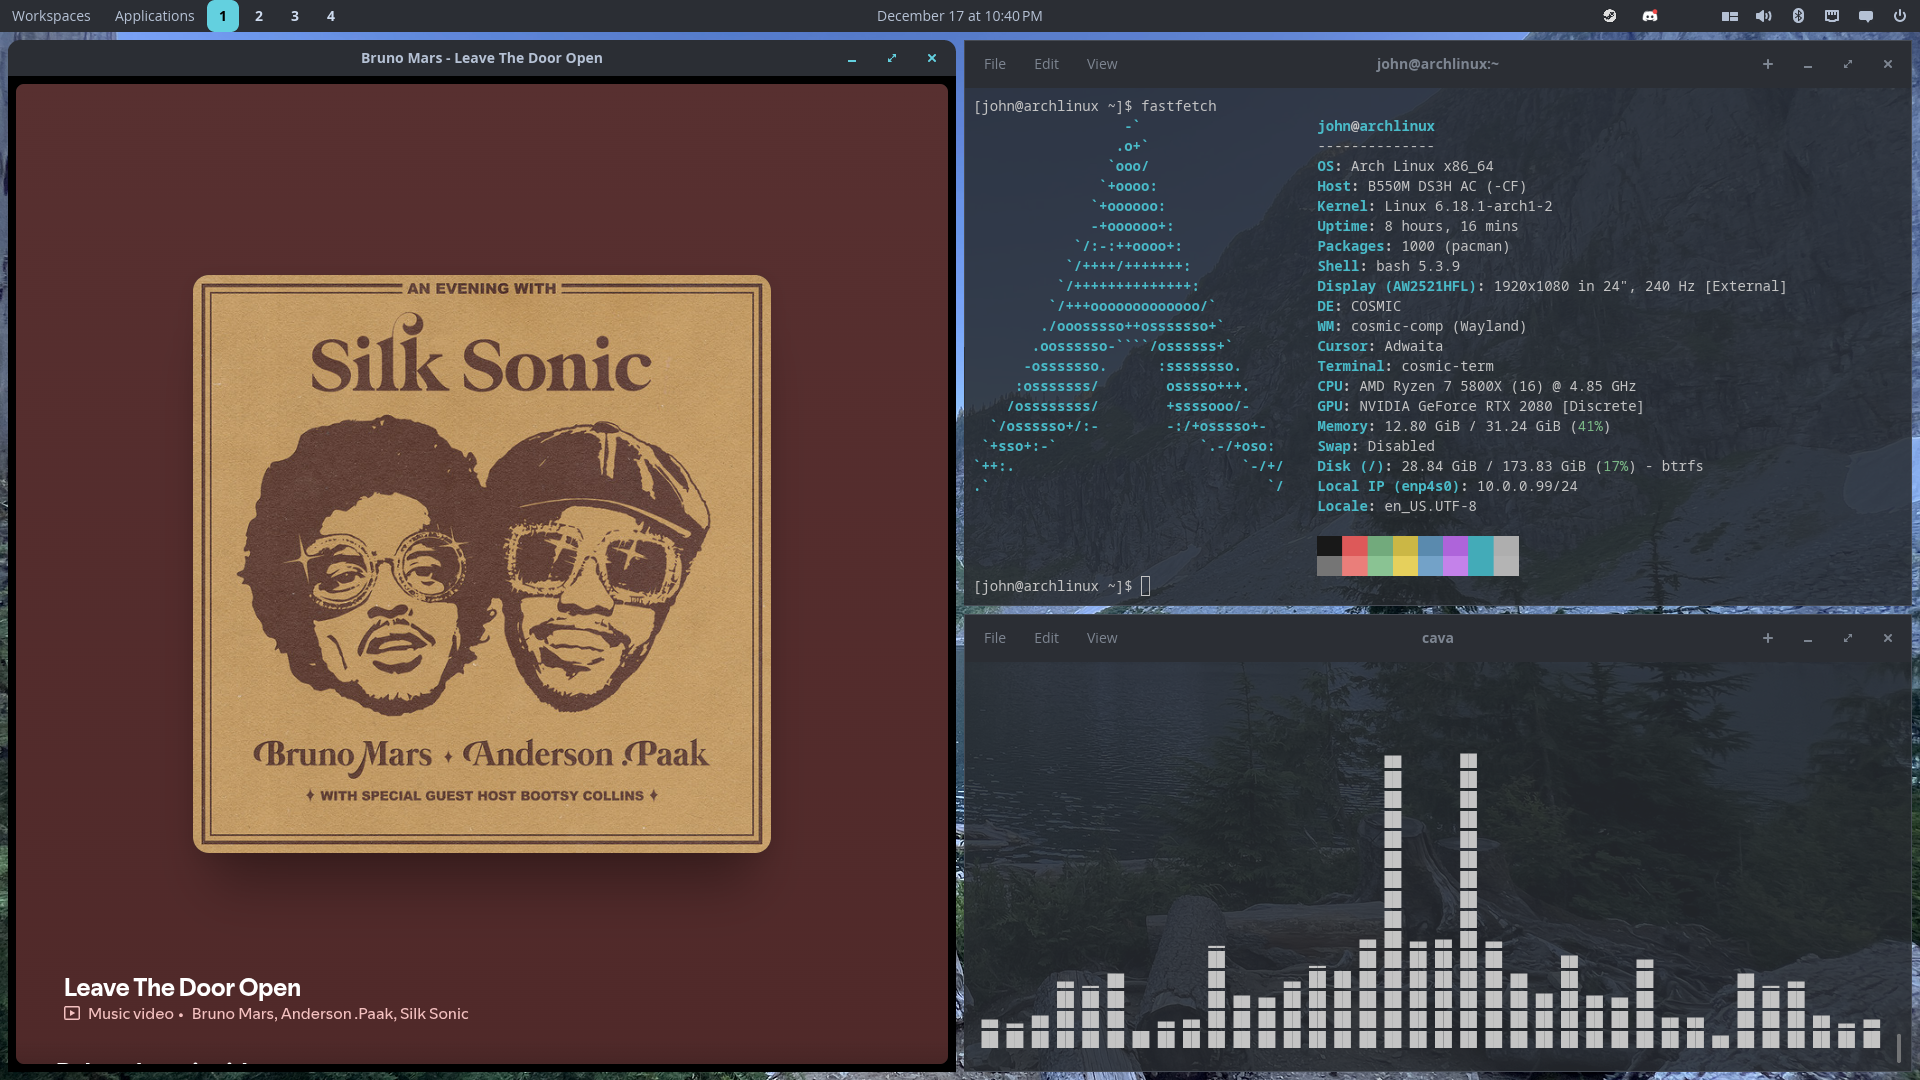Open the Steam tray icon
This screenshot has height=1080, width=1920.
[1610, 16]
